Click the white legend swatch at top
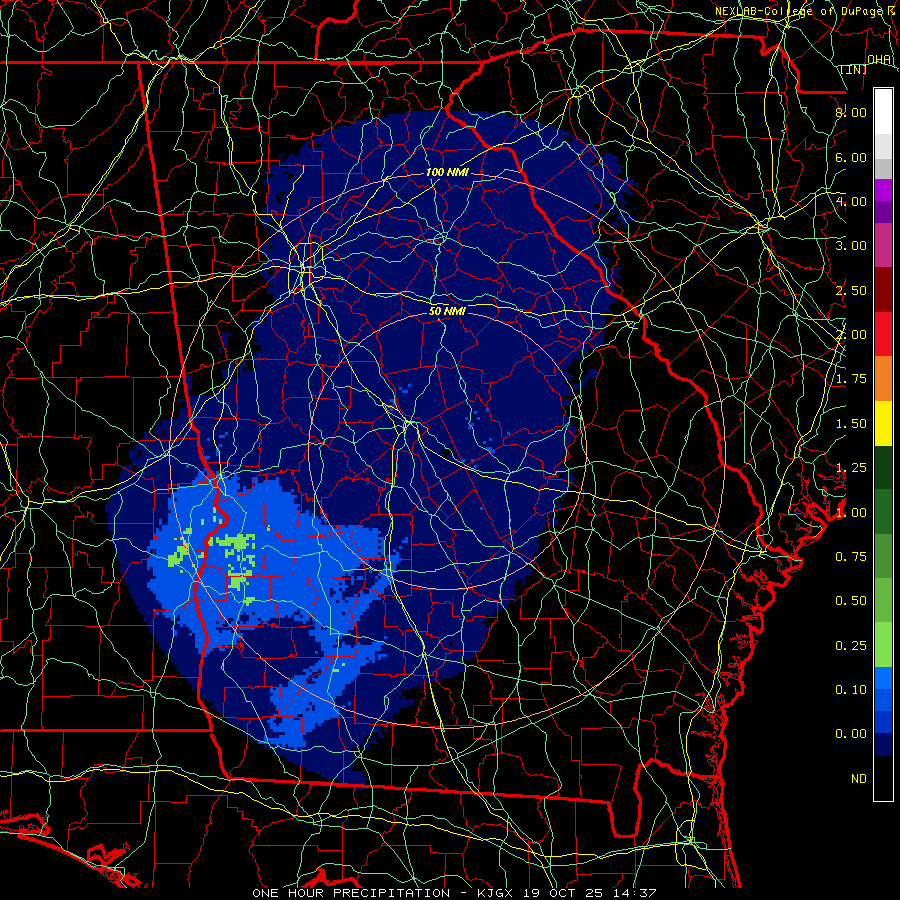 click(x=883, y=112)
